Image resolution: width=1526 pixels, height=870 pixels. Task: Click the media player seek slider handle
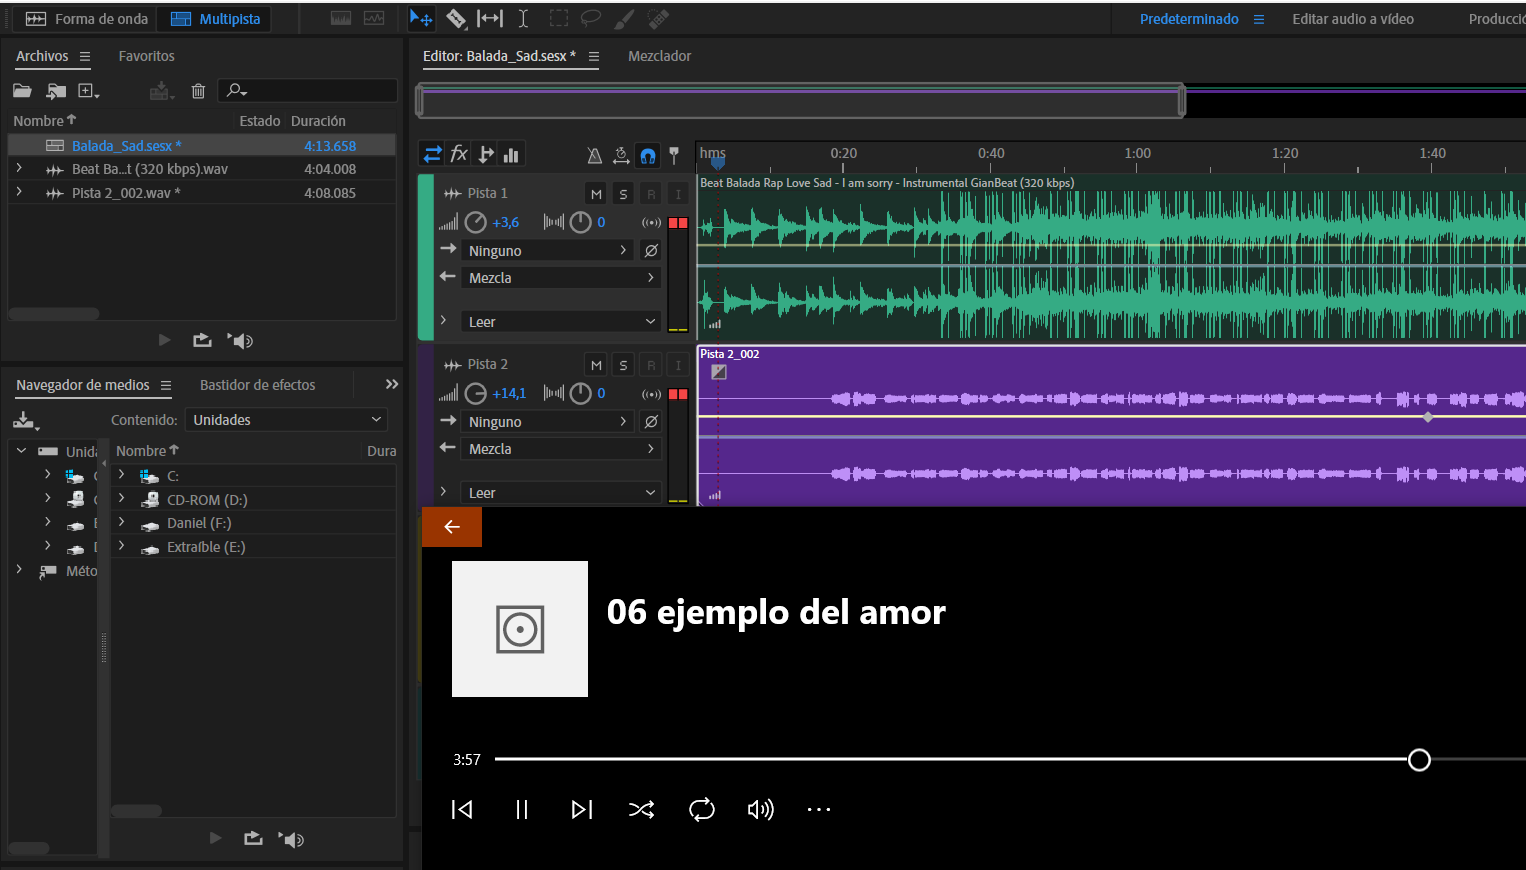[1419, 760]
